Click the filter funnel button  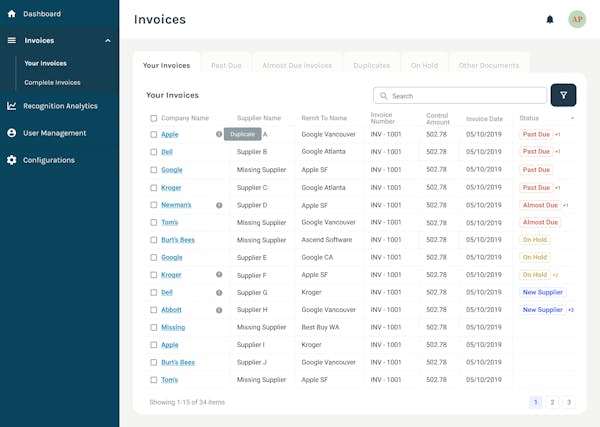[x=563, y=95]
